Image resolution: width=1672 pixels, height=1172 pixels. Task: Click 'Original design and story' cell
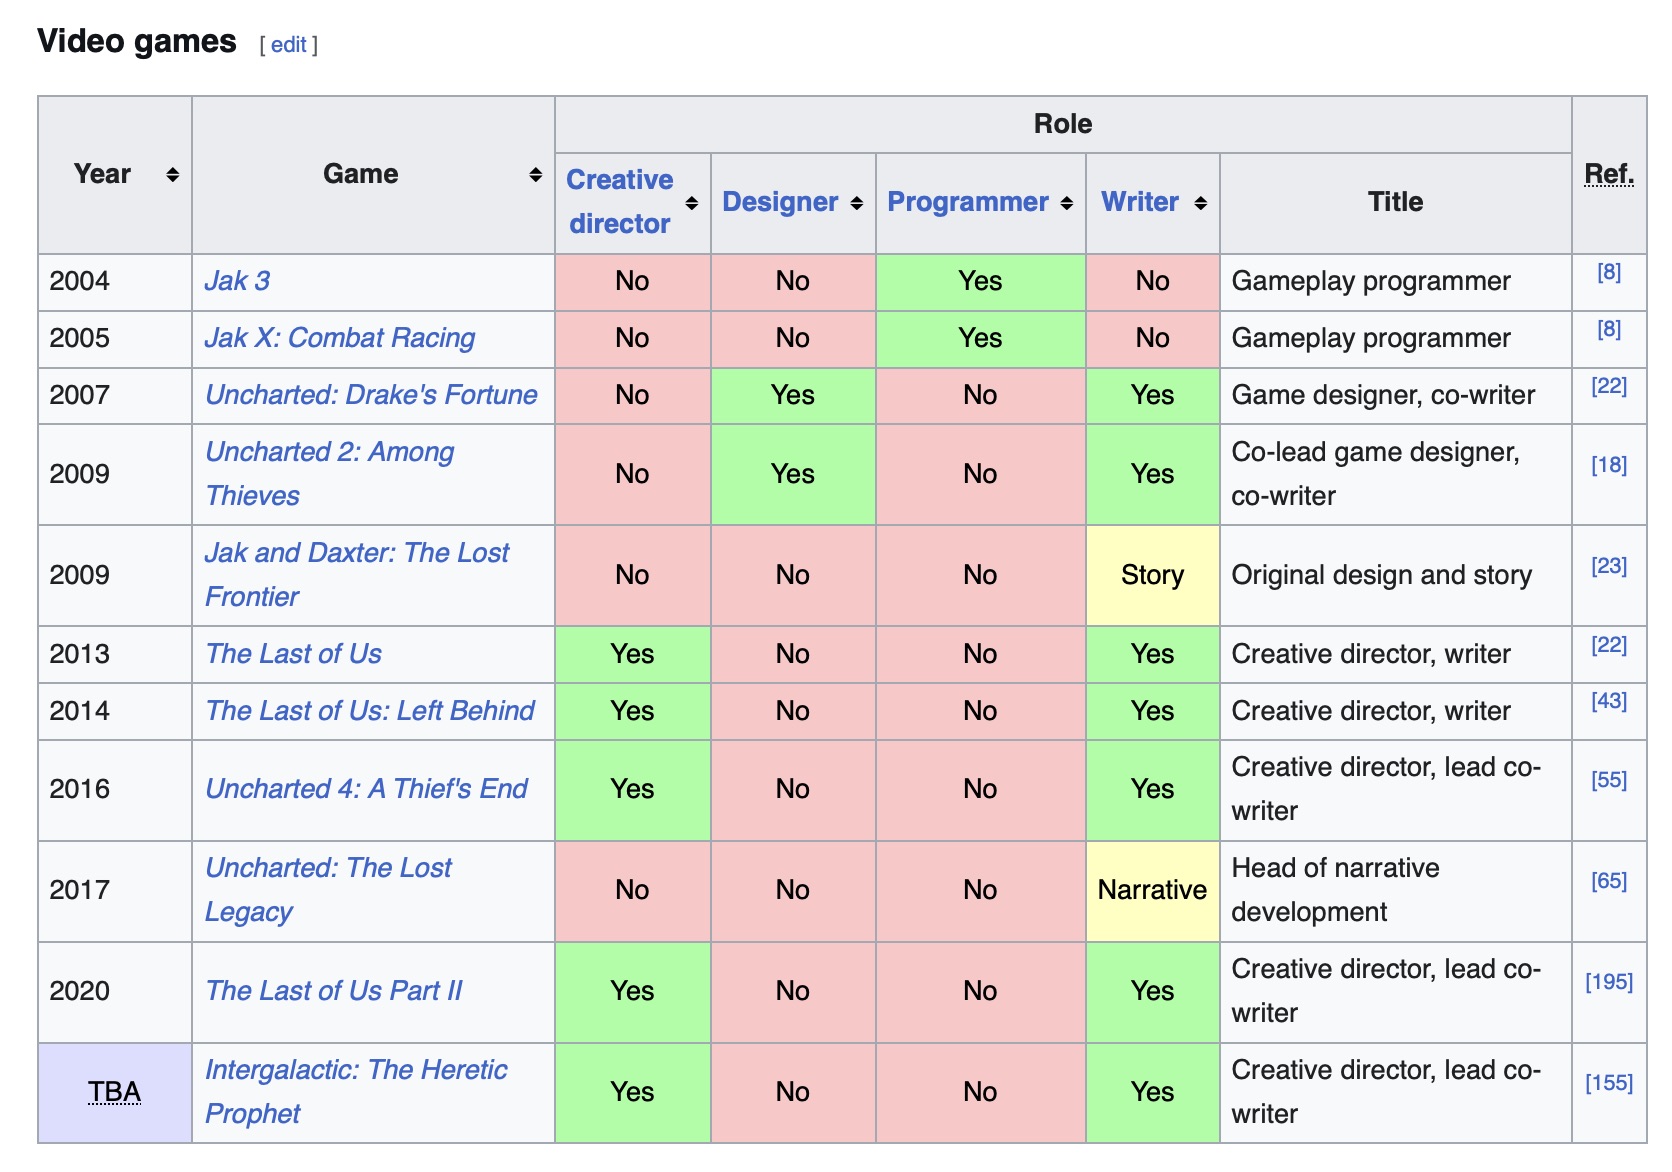pyautogui.click(x=1395, y=575)
